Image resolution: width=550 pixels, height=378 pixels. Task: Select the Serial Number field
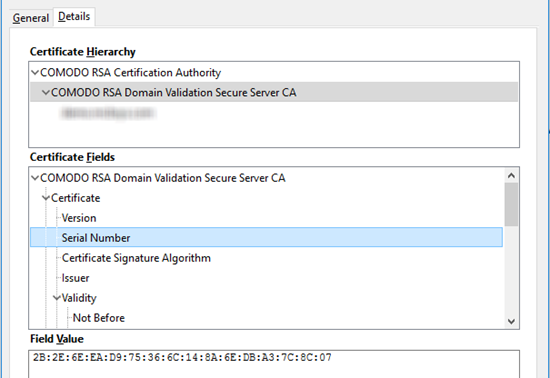(x=266, y=237)
